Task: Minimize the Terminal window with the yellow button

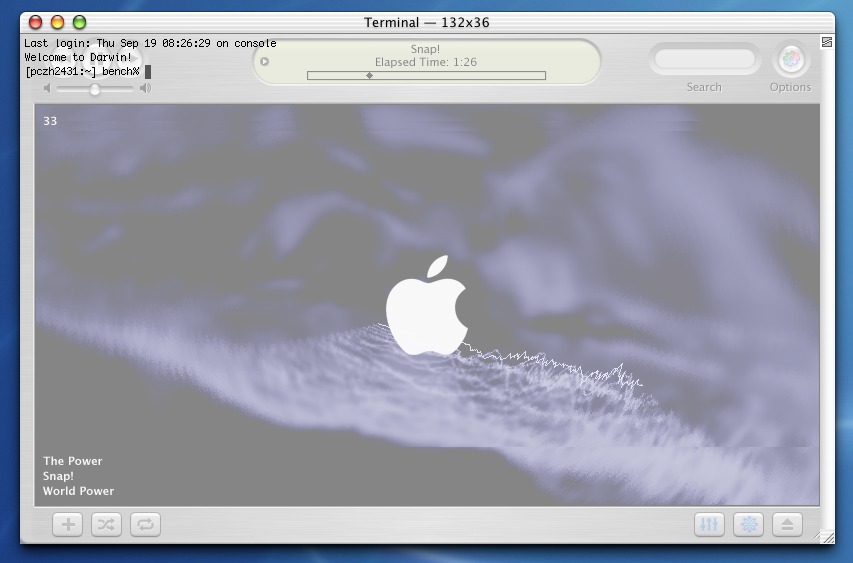Action: (x=57, y=22)
